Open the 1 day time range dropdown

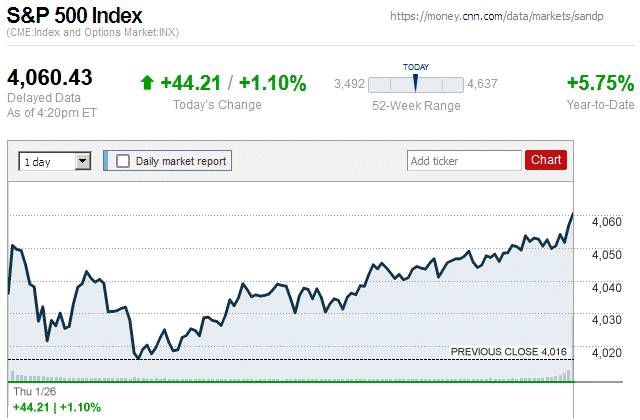point(54,160)
